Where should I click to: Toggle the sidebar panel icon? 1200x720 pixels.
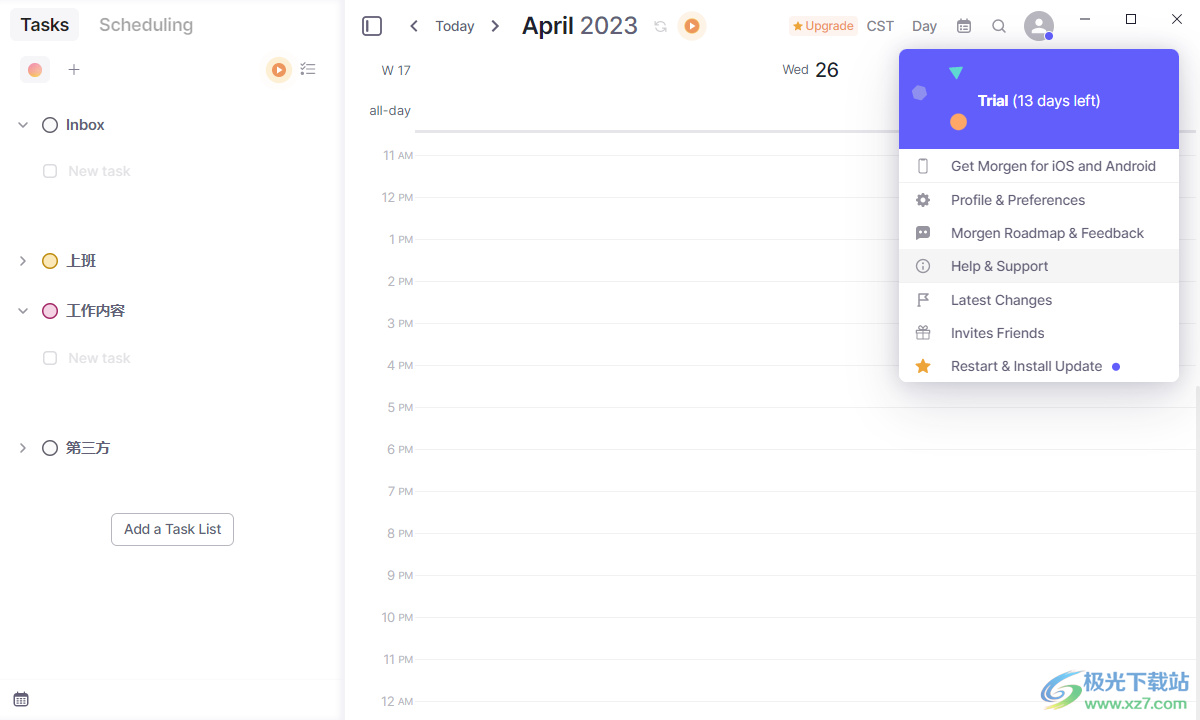tap(372, 26)
